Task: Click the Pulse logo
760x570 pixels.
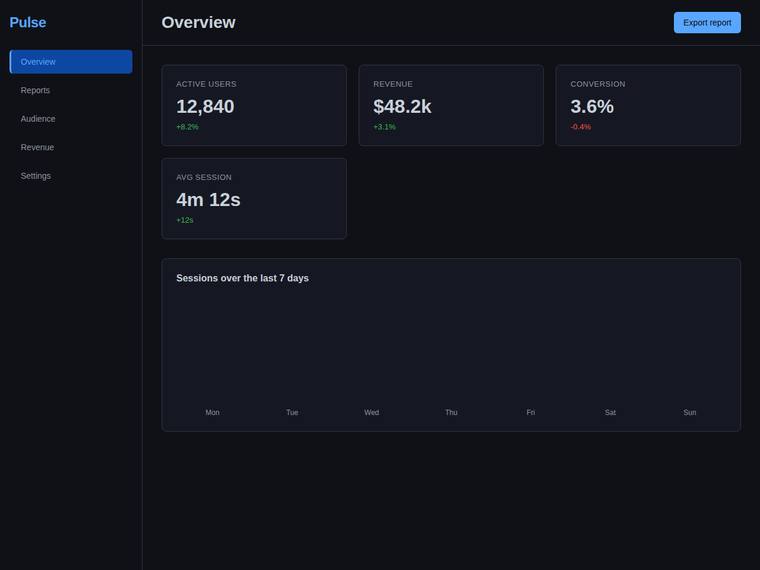Action: (28, 22)
